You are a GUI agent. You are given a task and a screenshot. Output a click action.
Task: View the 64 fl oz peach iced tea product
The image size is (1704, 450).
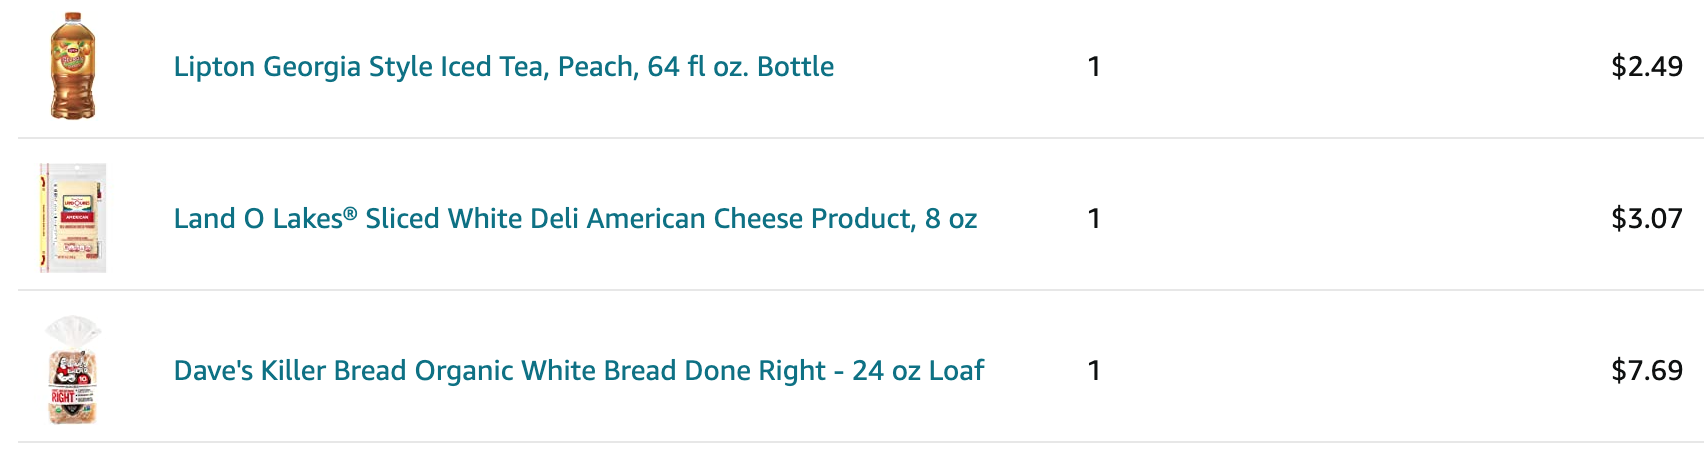click(503, 66)
